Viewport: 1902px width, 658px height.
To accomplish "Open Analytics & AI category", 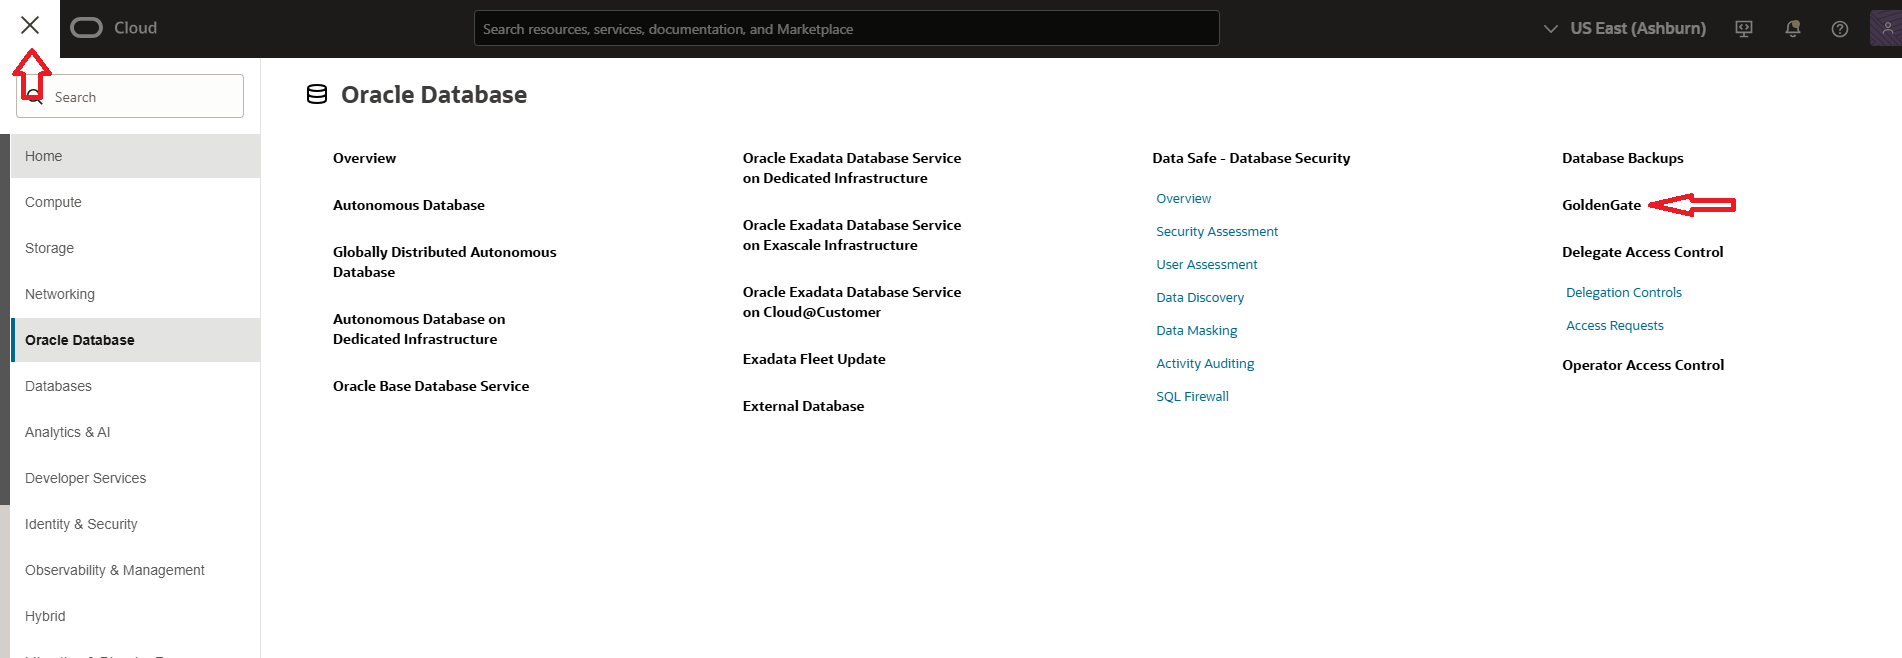I will (135, 432).
